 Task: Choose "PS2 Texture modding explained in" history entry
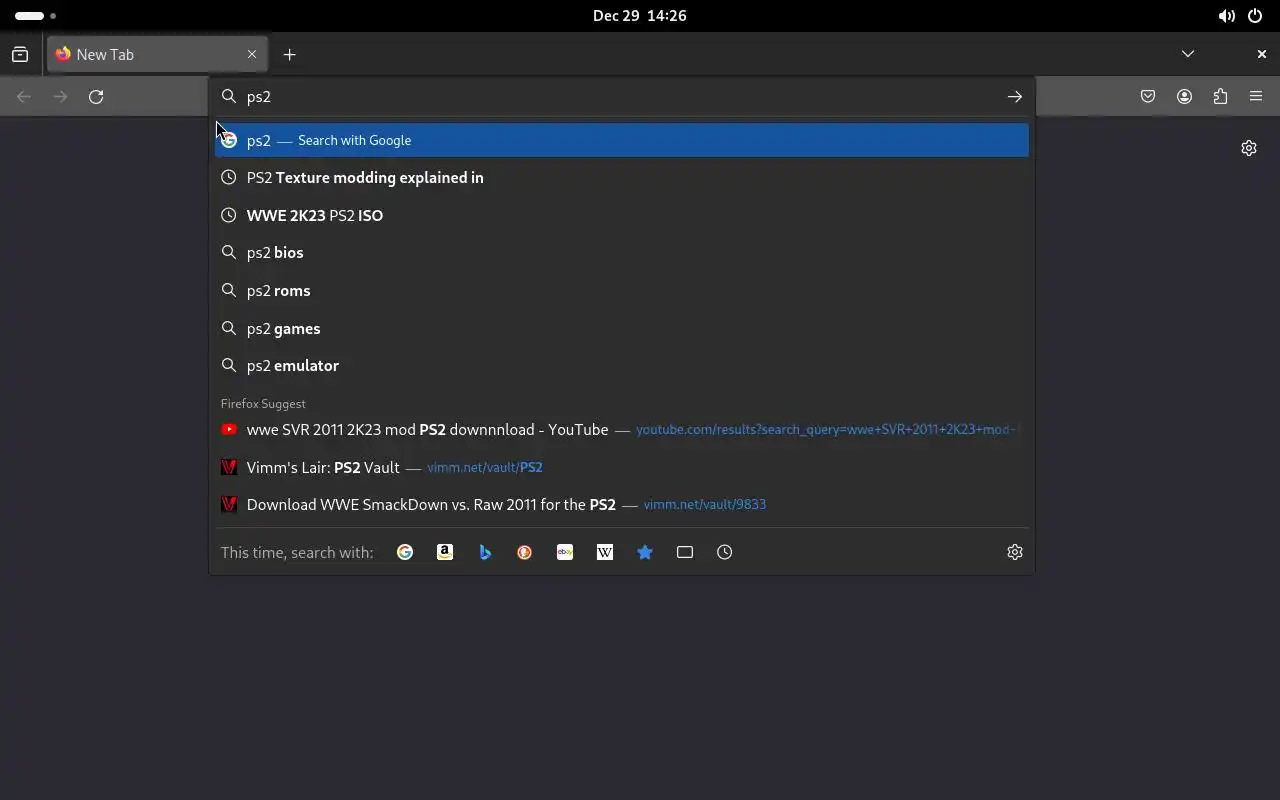622,178
